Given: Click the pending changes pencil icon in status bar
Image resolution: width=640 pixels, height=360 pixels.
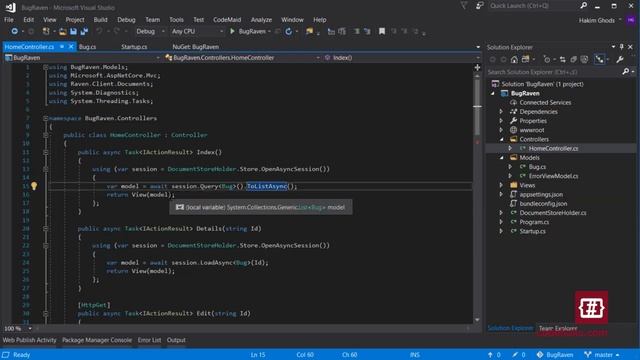Looking at the screenshot, I should pos(515,355).
